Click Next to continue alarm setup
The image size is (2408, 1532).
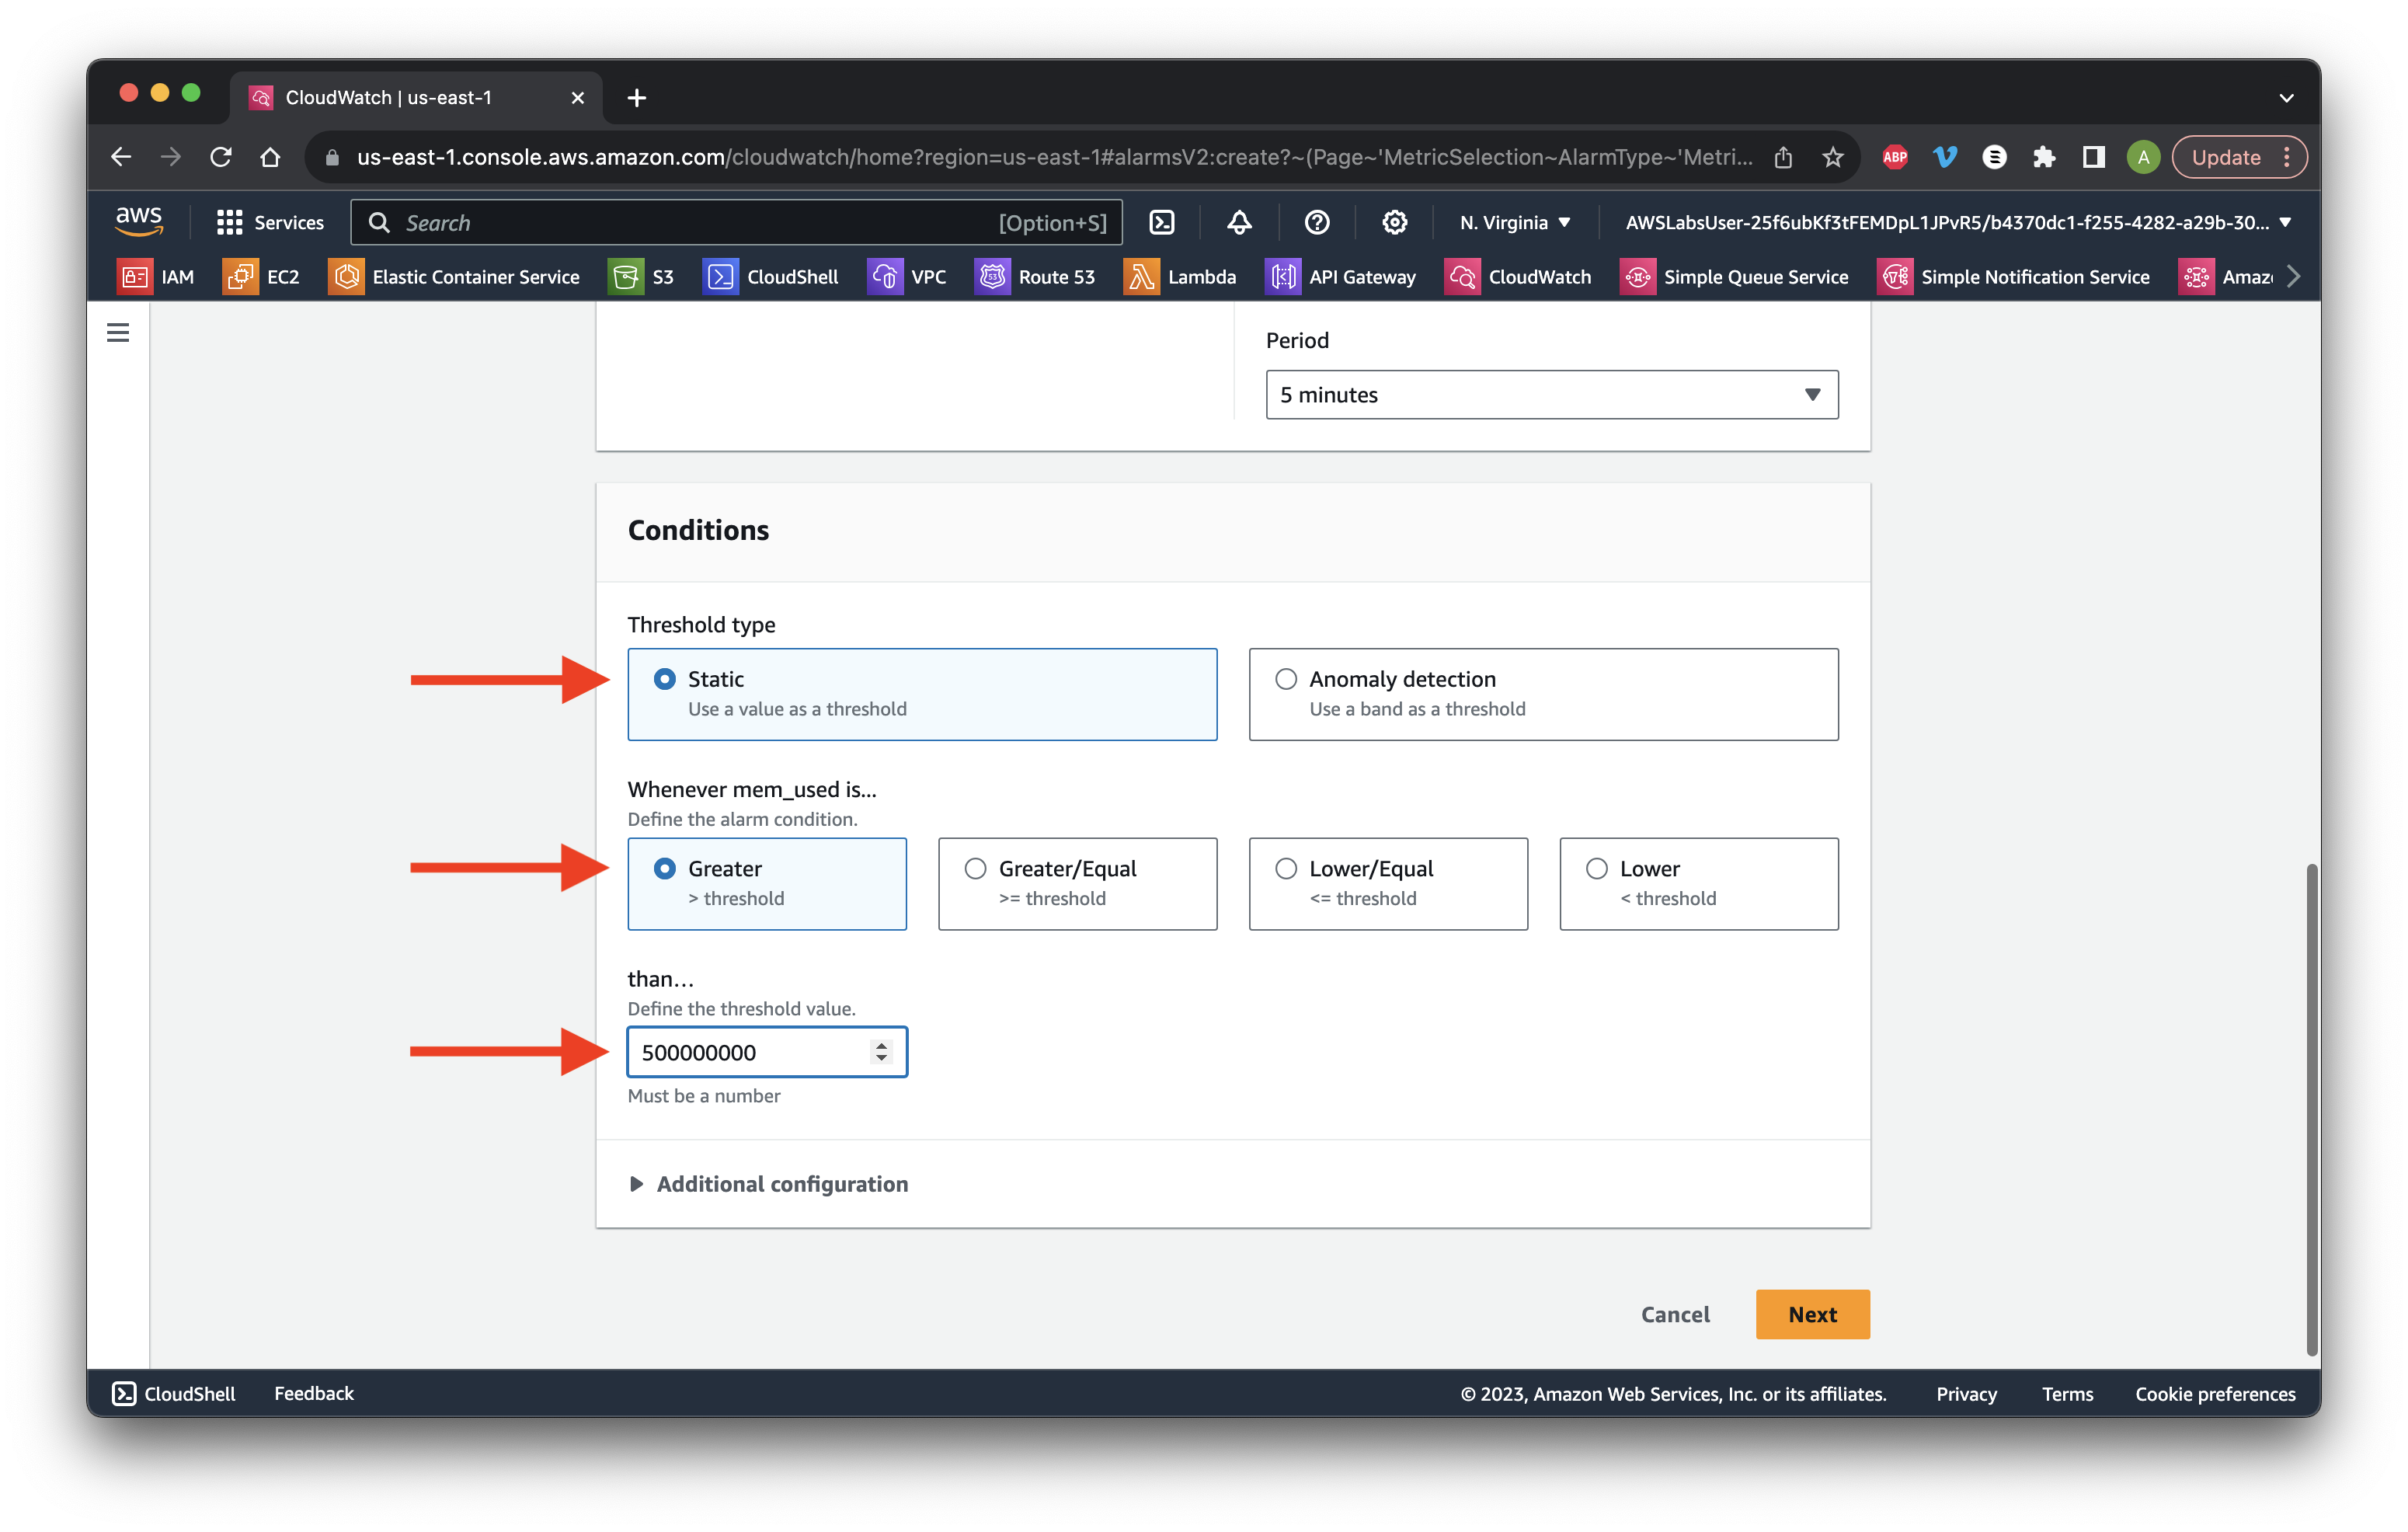point(1812,1313)
